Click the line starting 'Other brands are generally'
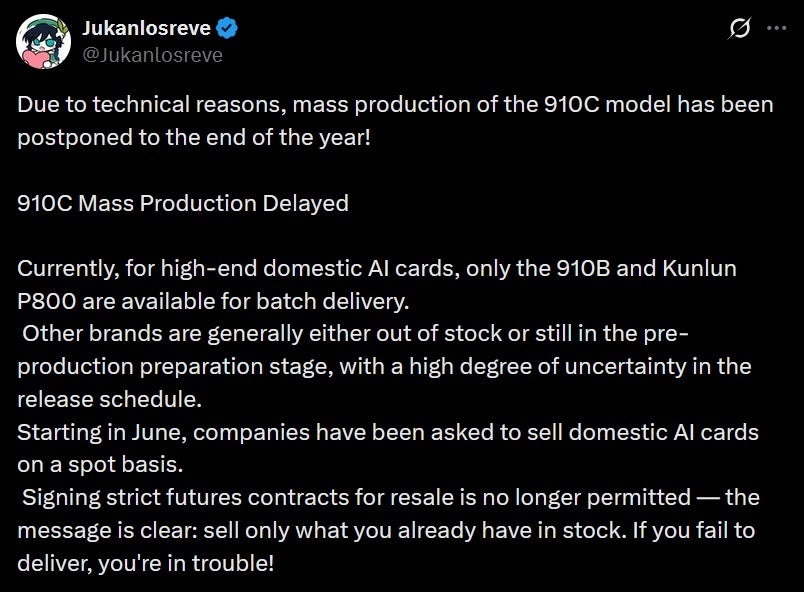The height and width of the screenshot is (592, 804). (x=355, y=334)
